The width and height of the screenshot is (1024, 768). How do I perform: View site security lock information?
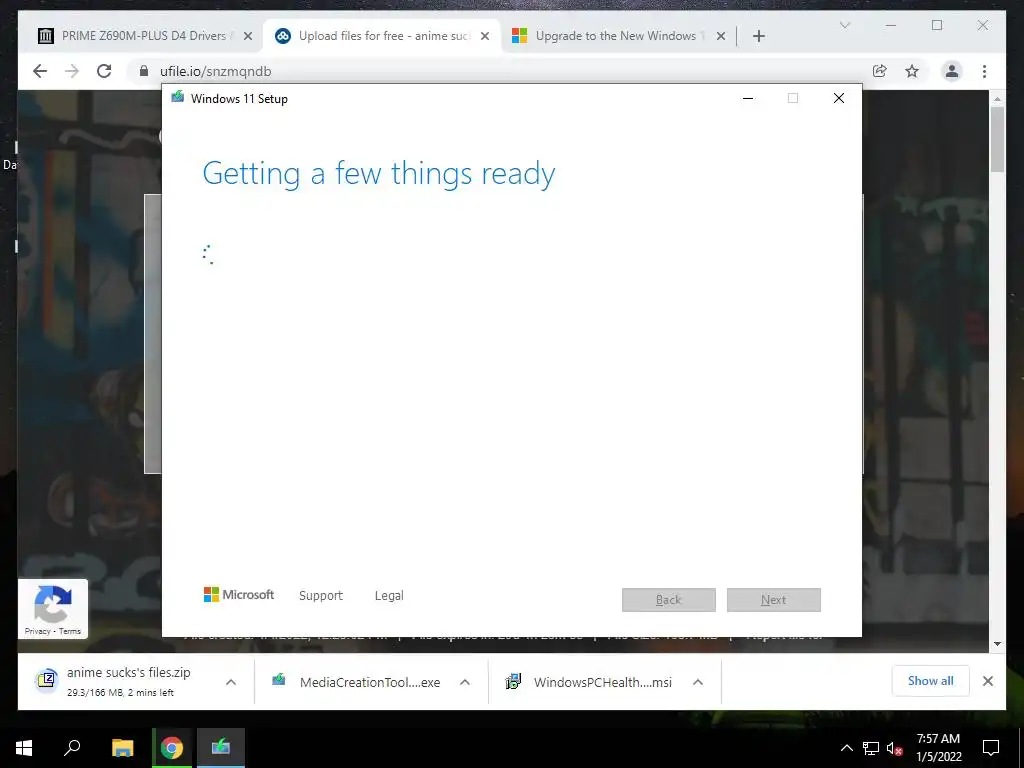(x=144, y=71)
